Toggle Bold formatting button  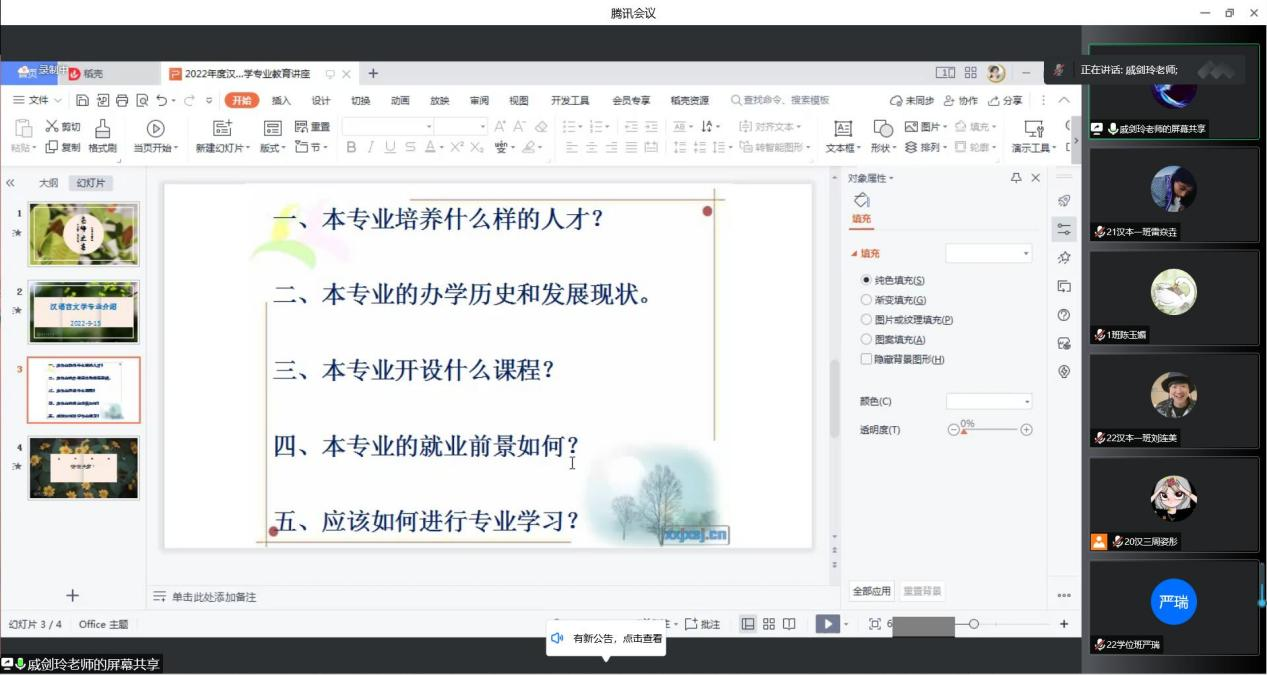(351, 147)
